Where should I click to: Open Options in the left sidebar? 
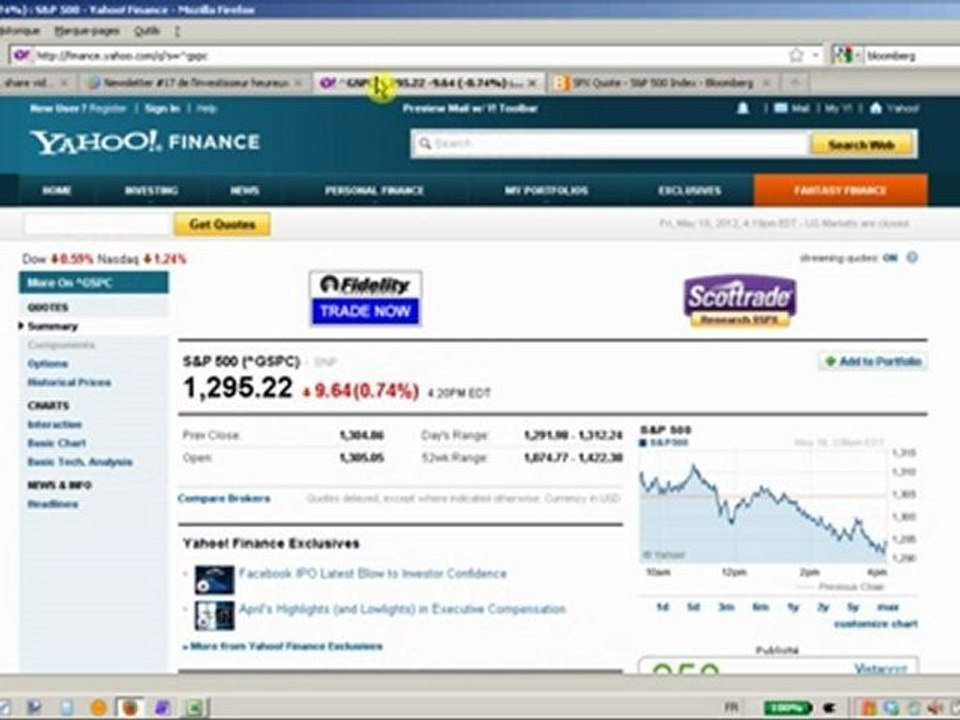pyautogui.click(x=48, y=364)
